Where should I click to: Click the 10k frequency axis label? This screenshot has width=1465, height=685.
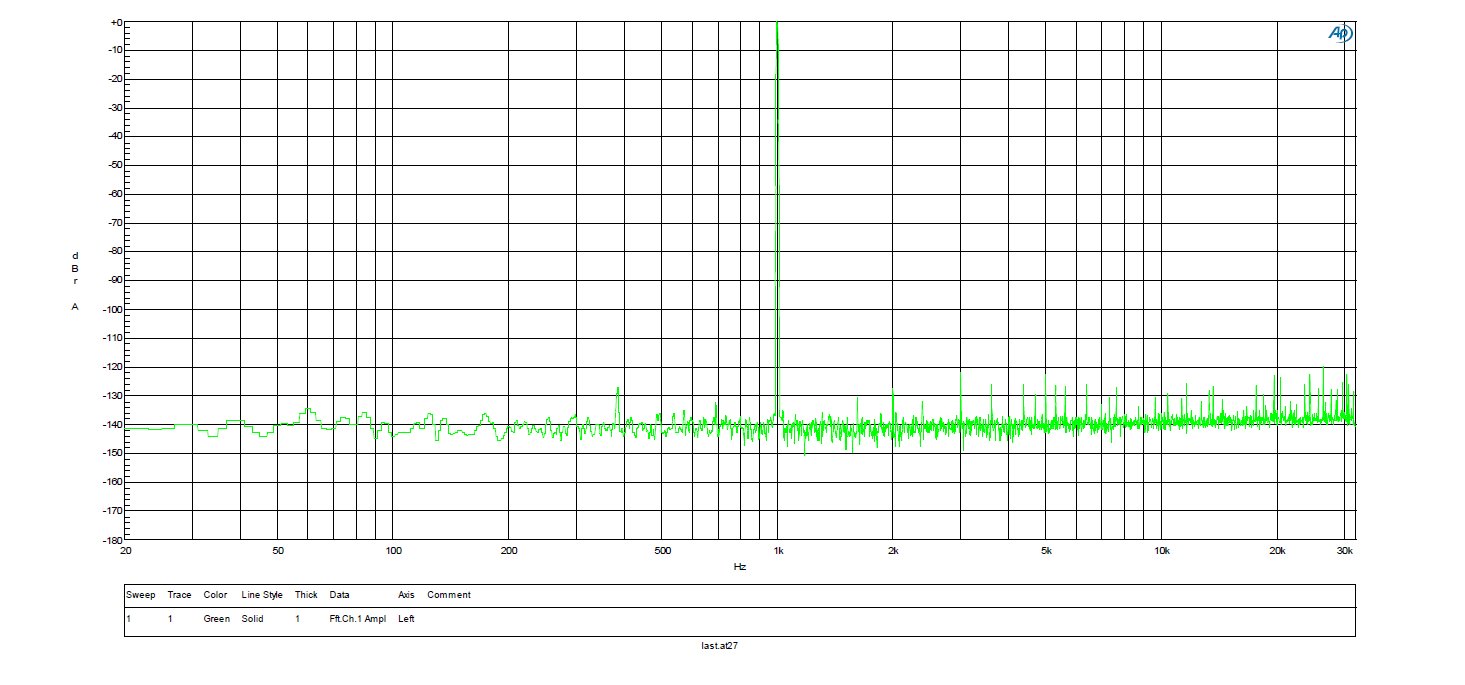coord(1161,551)
